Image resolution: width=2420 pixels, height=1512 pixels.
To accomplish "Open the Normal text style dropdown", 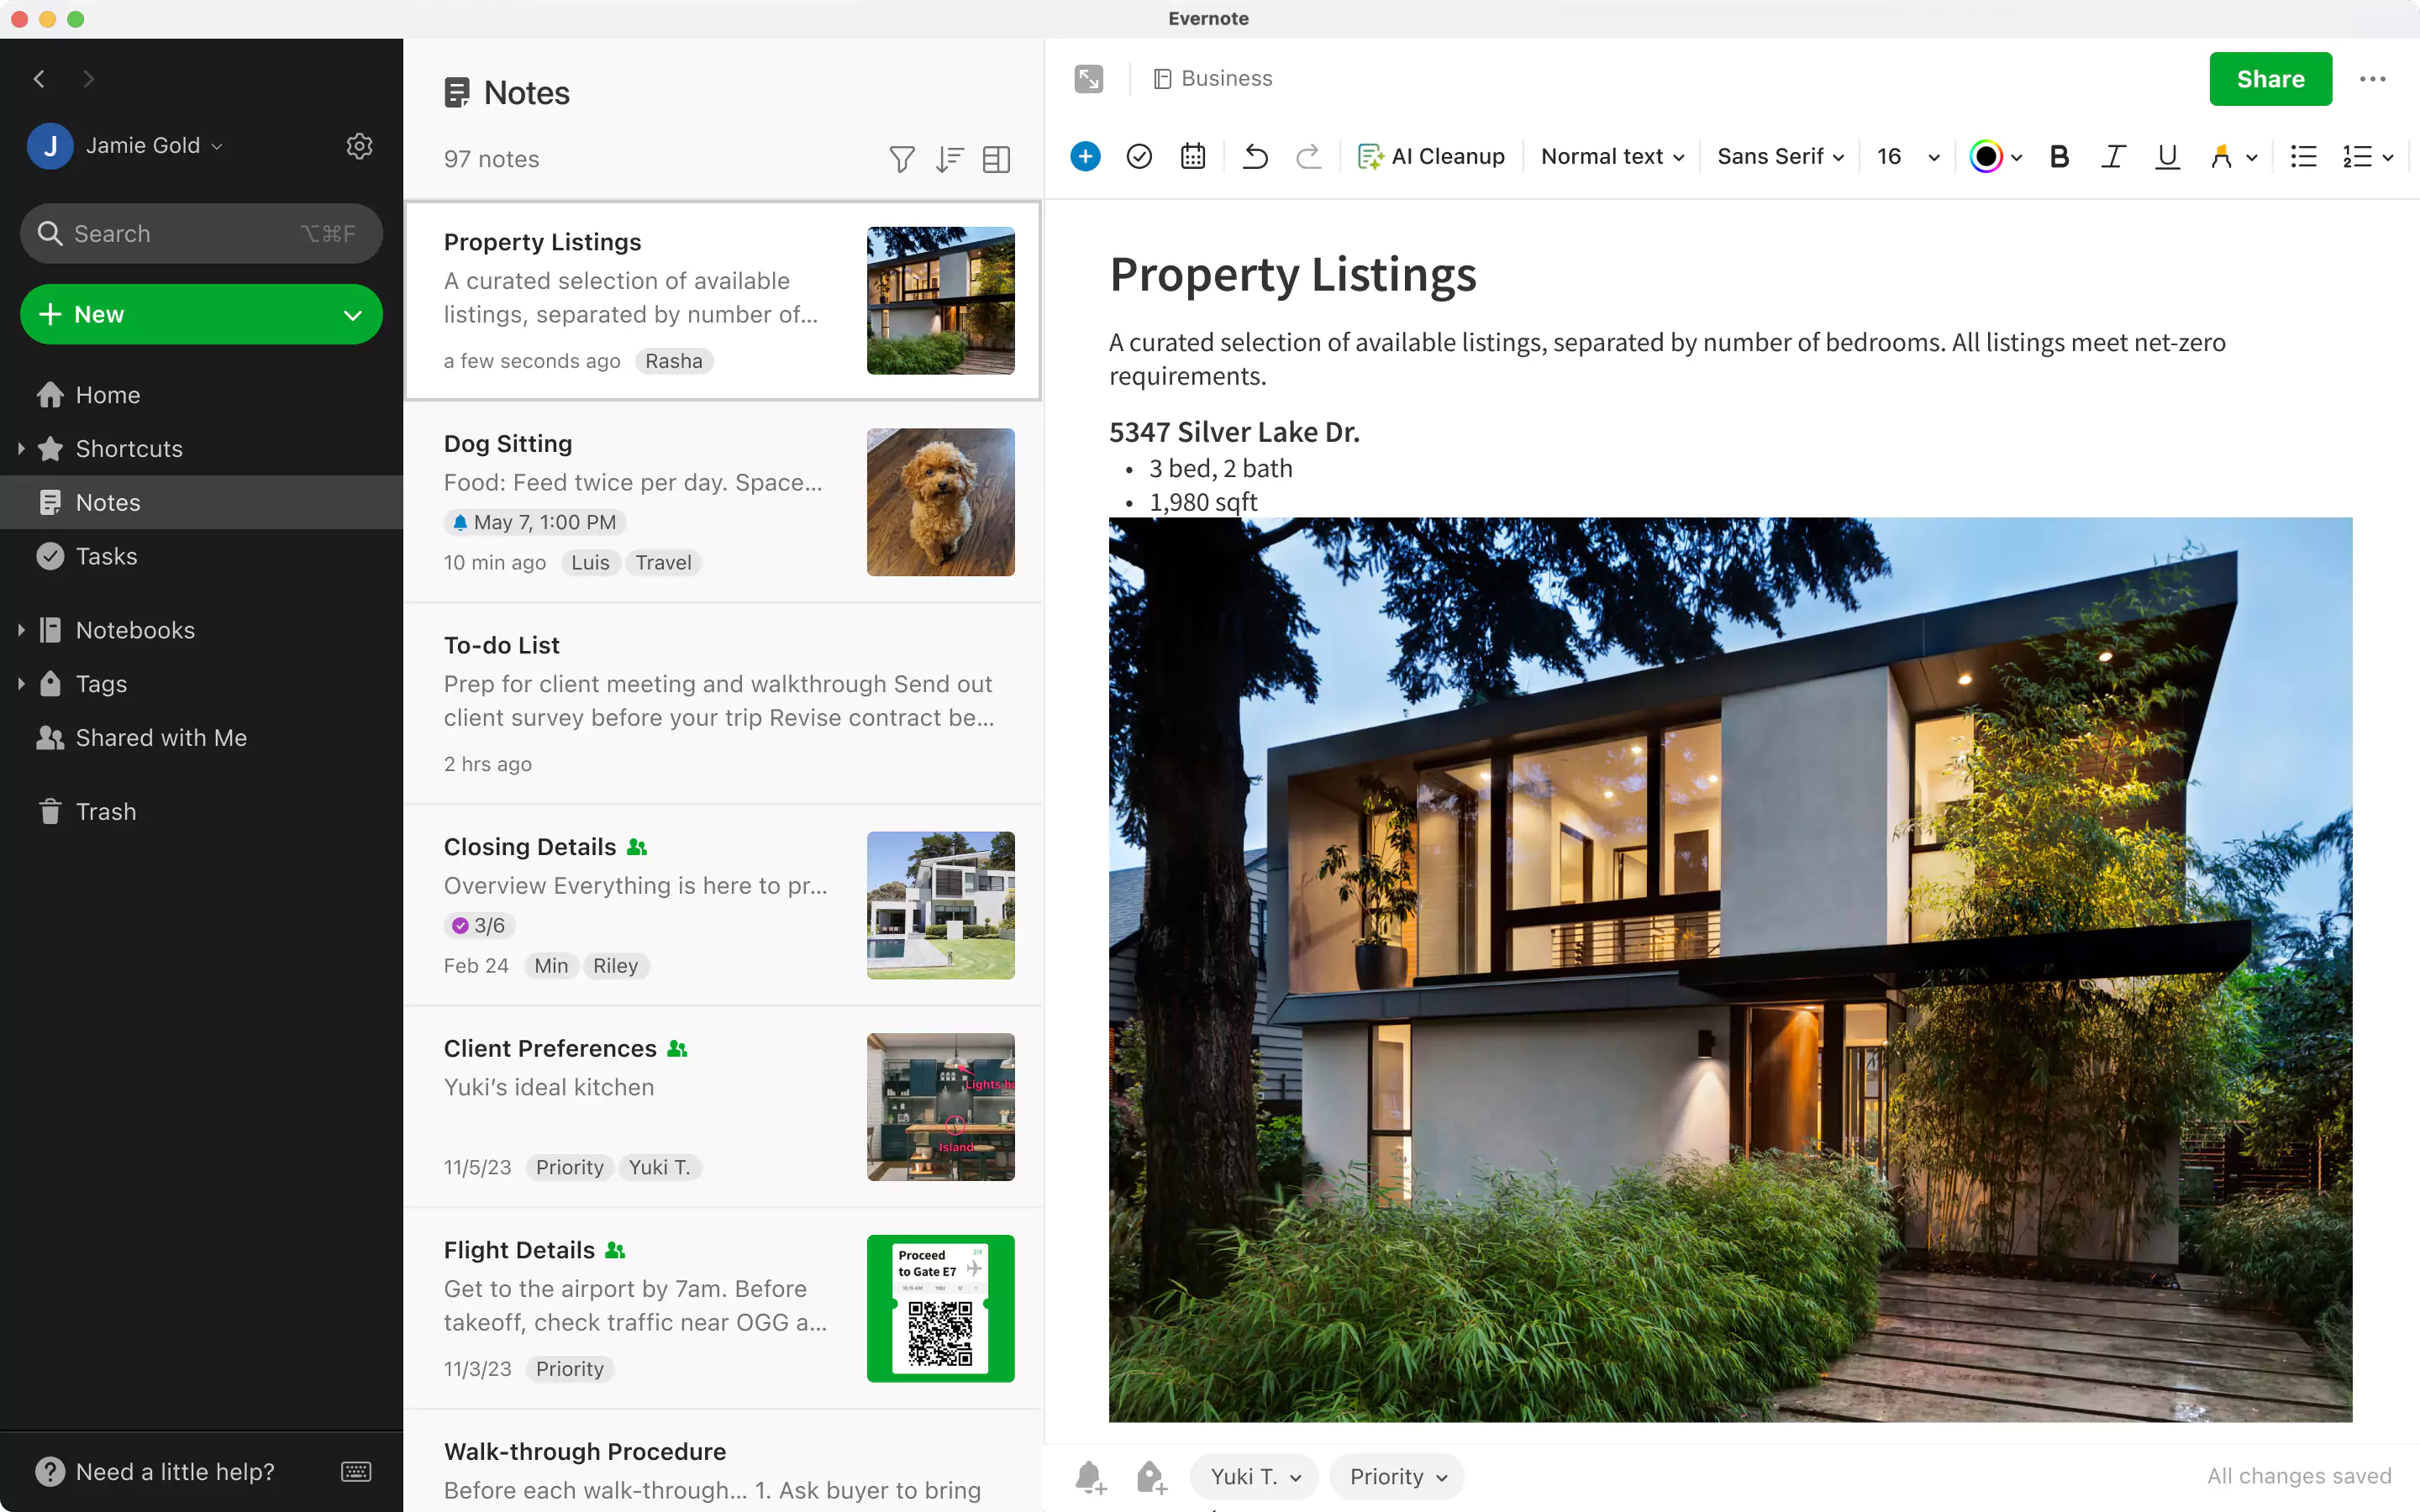I will click(x=1612, y=156).
